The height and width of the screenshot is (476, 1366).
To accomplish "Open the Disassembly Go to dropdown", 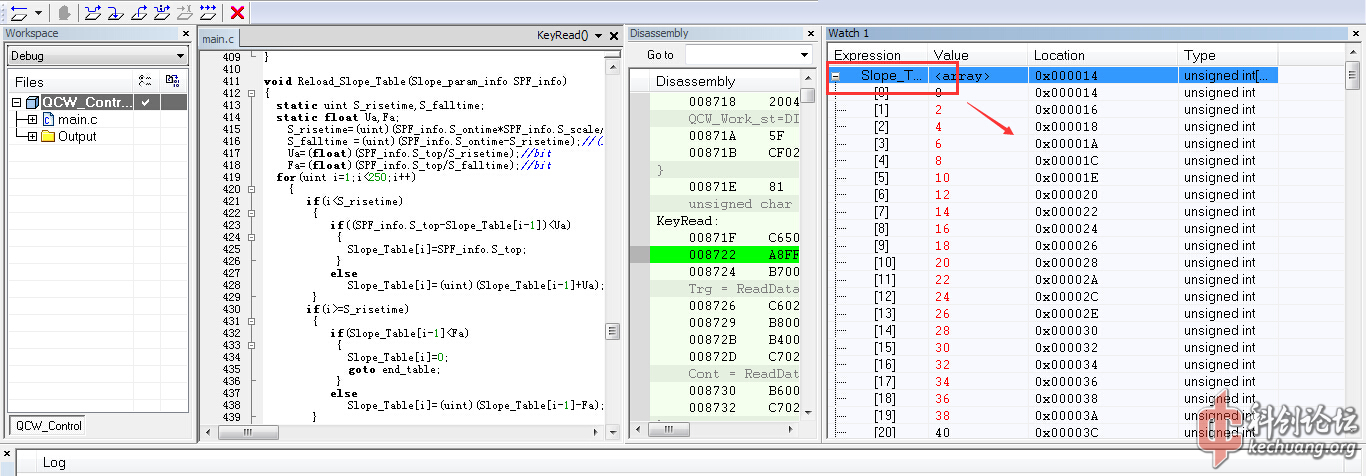I will click(805, 55).
